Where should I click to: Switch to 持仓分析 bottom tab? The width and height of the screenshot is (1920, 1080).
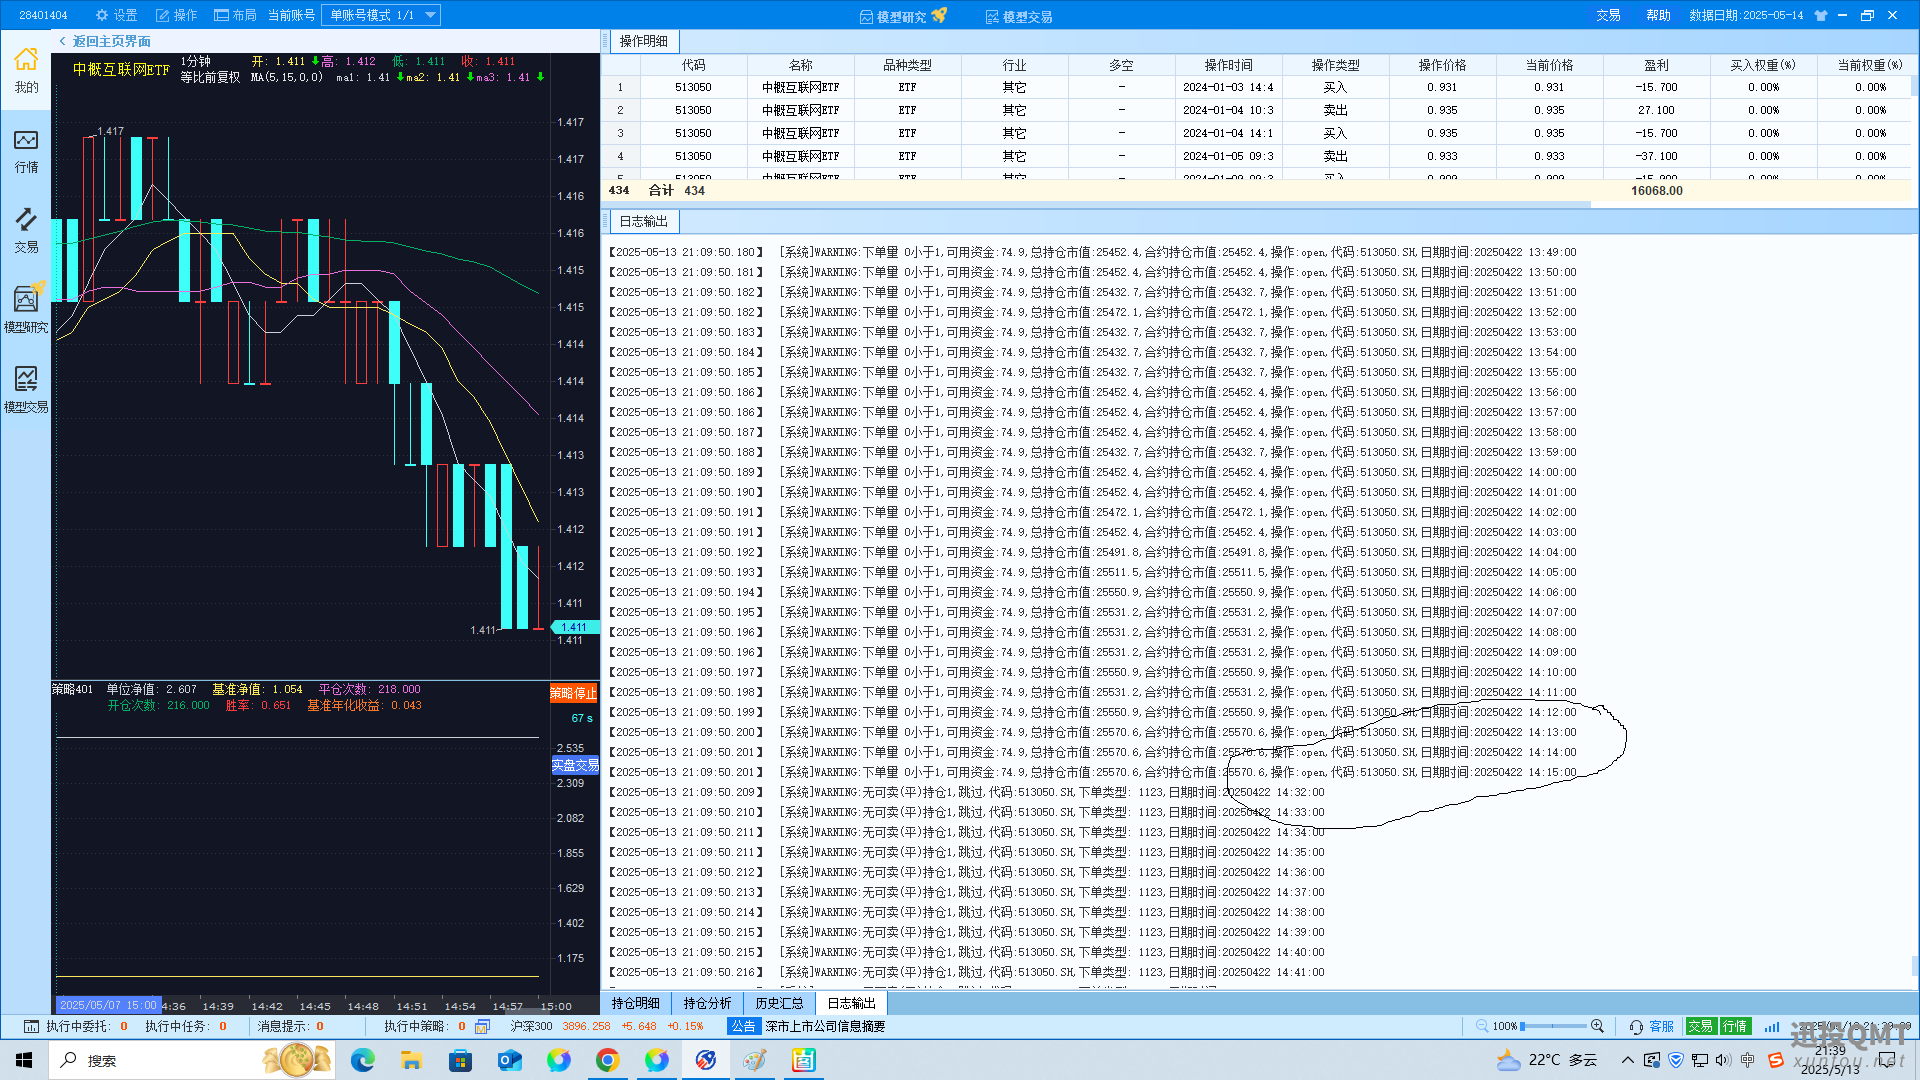click(x=707, y=1003)
